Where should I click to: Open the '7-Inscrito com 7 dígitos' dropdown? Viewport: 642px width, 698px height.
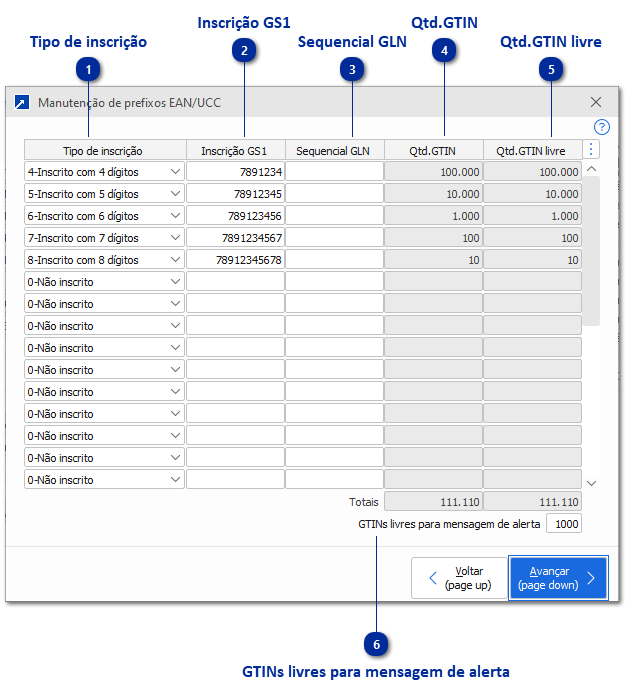click(175, 238)
